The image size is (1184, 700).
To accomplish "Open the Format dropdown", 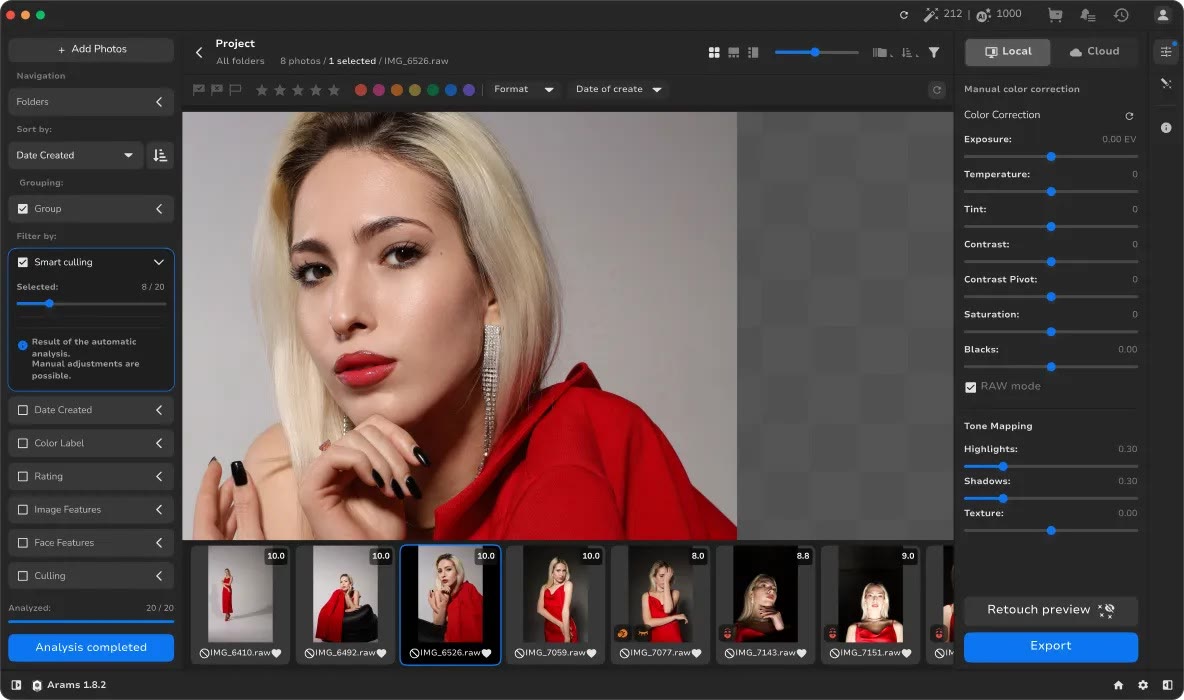I will coord(523,89).
